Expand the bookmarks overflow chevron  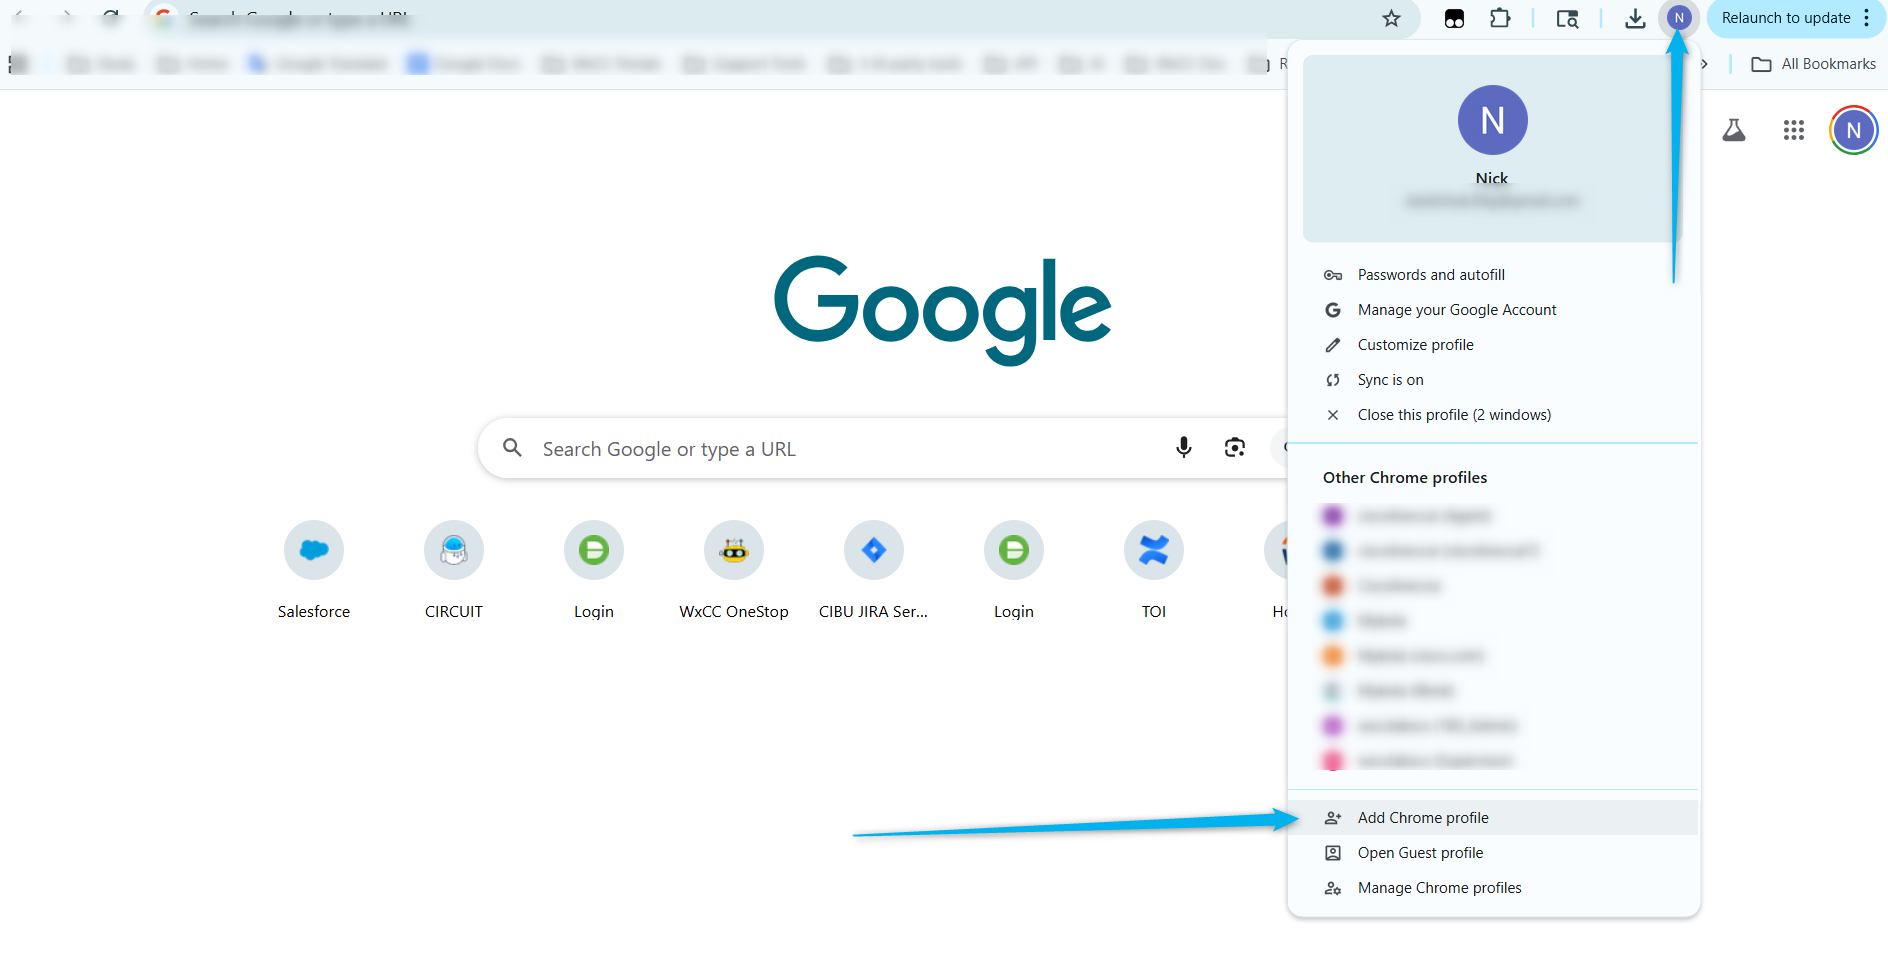click(x=1704, y=64)
